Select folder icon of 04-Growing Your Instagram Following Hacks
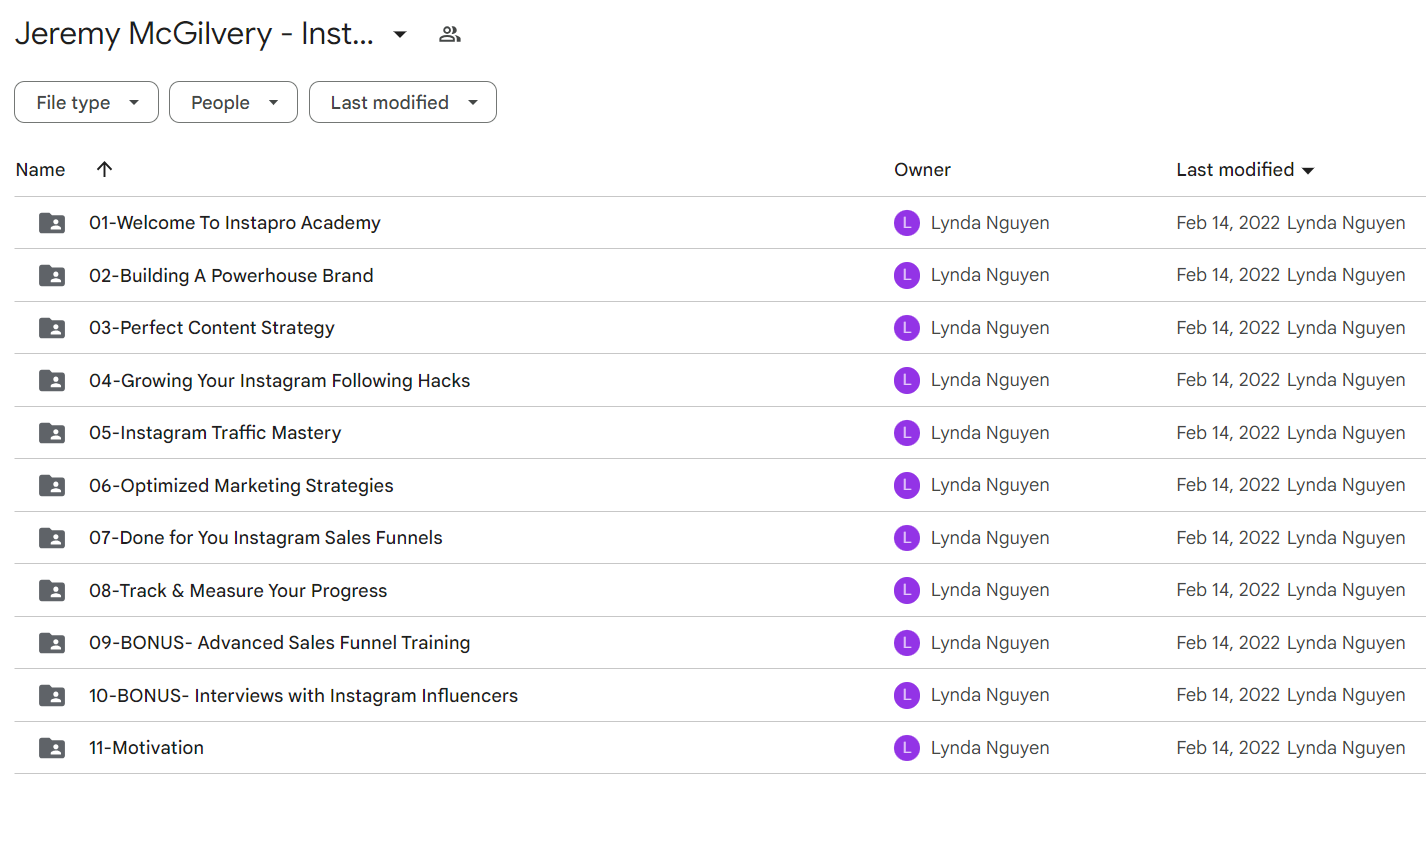Image resolution: width=1426 pixels, height=842 pixels. pos(52,380)
